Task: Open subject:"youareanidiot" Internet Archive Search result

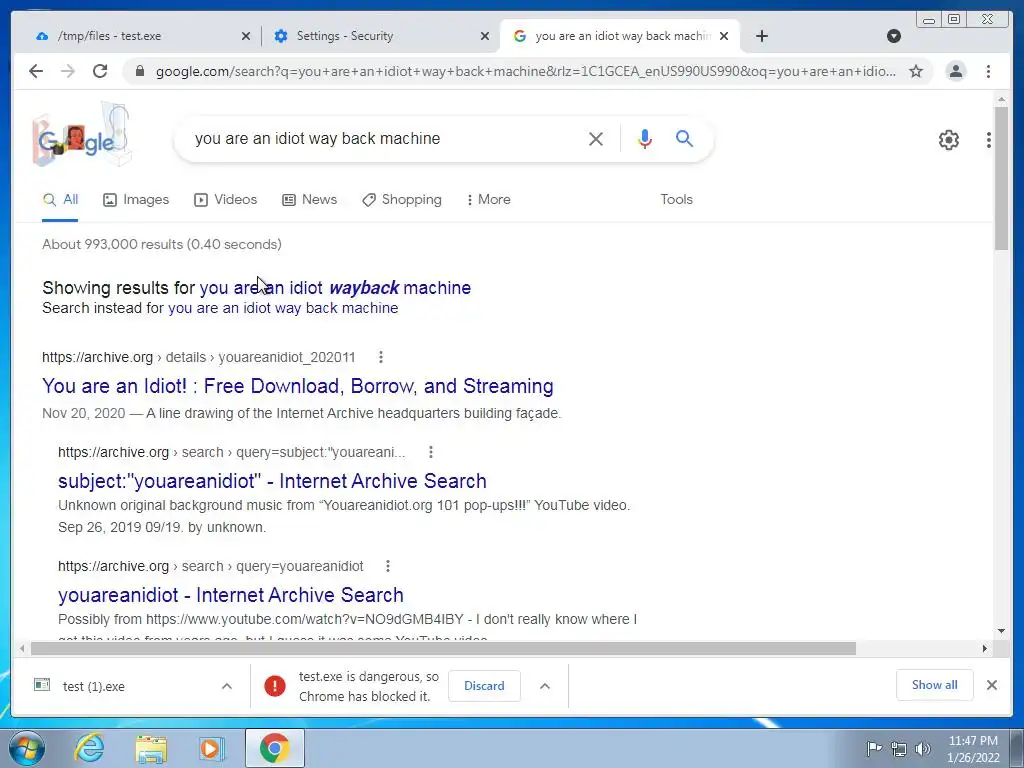Action: click(272, 481)
